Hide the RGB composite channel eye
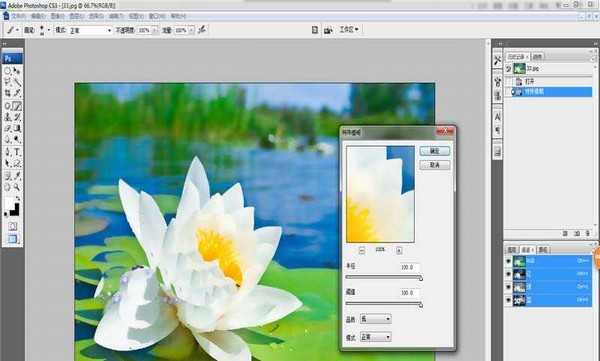 point(509,261)
